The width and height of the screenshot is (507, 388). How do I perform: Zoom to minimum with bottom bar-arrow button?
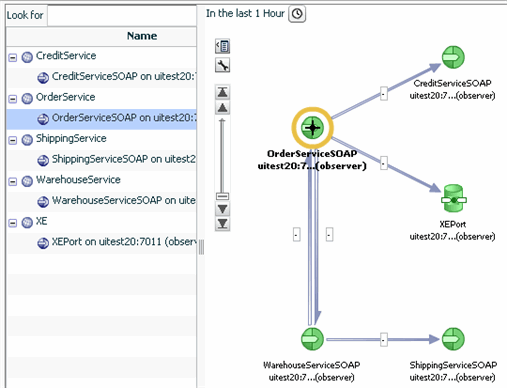click(223, 224)
